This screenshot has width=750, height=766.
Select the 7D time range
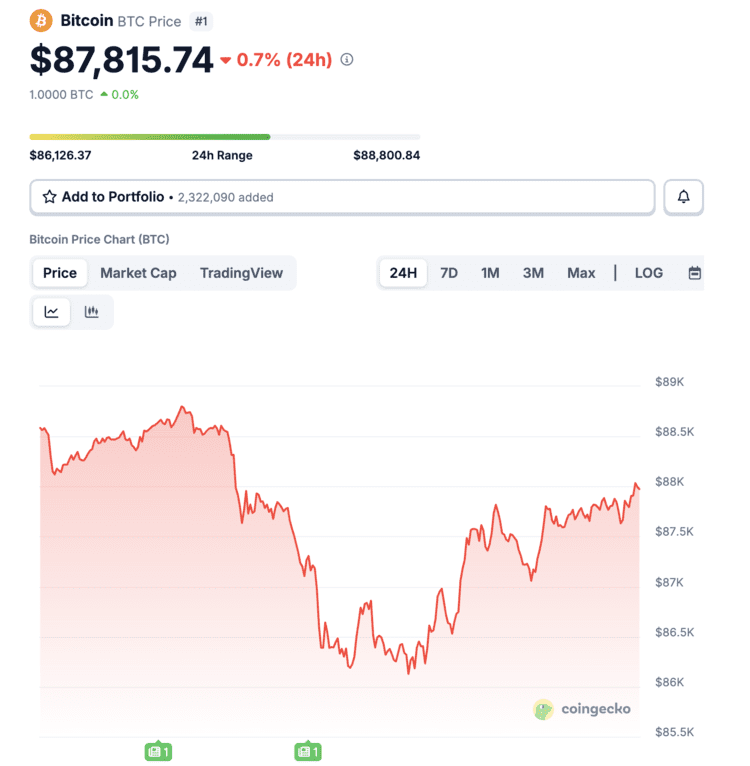coord(449,273)
